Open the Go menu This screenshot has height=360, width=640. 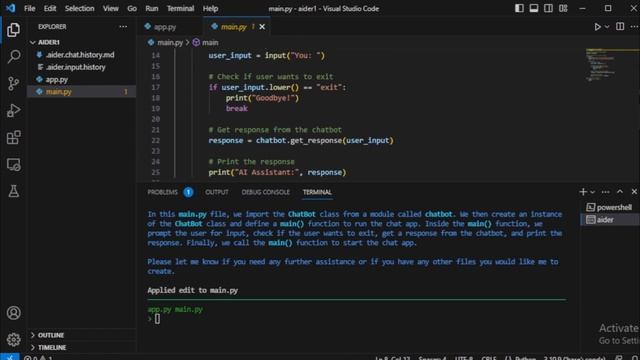click(x=132, y=9)
